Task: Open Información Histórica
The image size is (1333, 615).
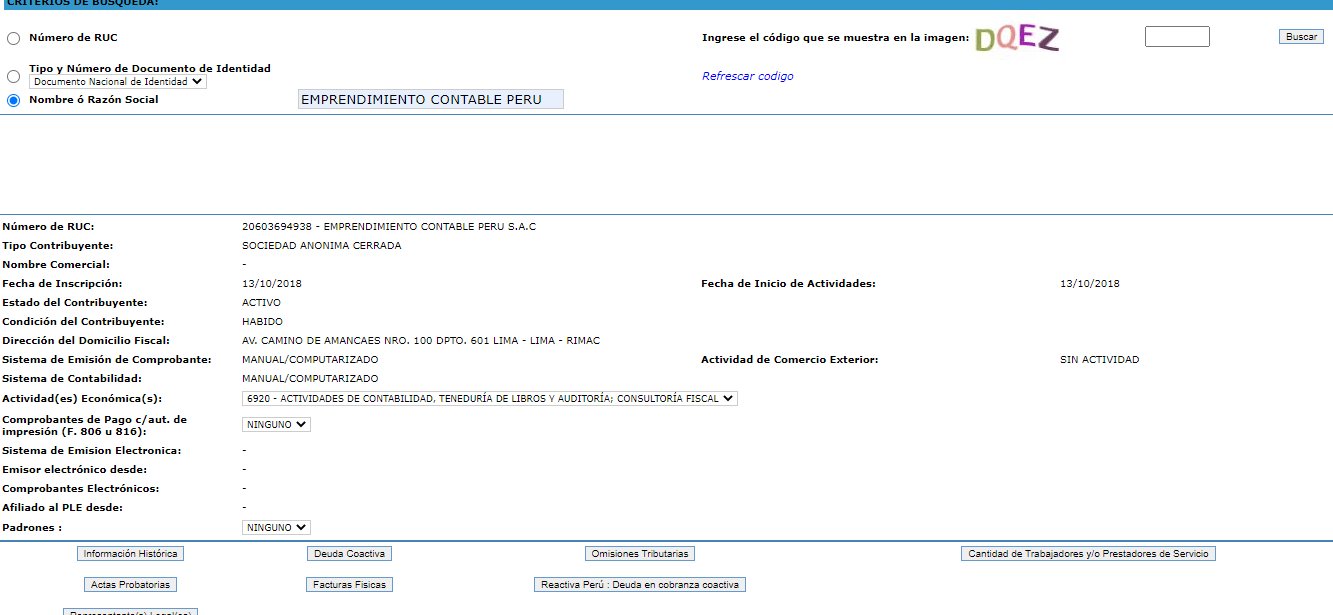Action: pyautogui.click(x=130, y=553)
